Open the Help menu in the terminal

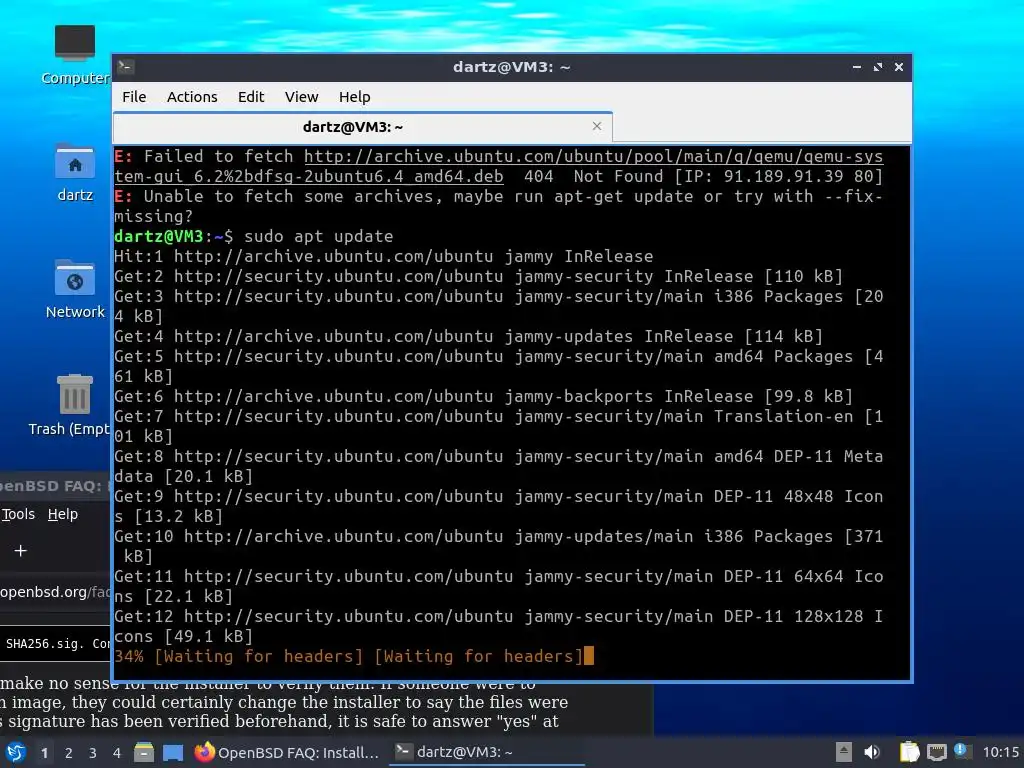coord(354,97)
